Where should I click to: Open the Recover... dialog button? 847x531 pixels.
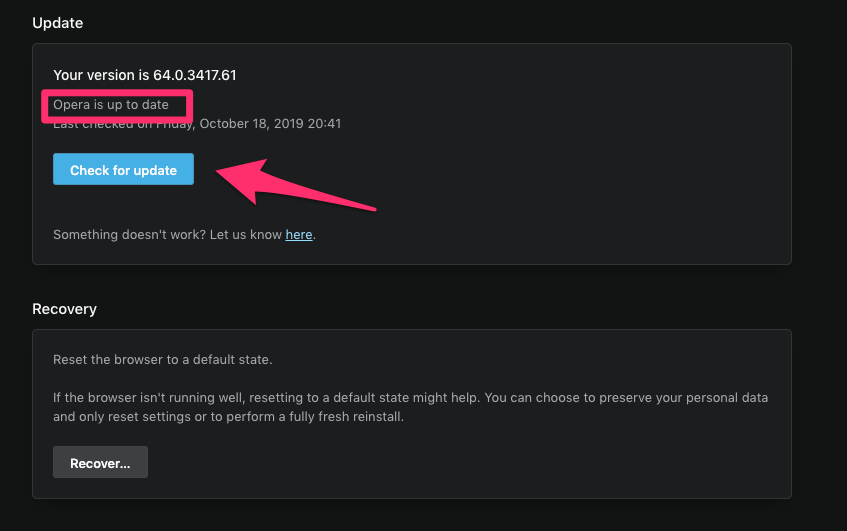point(100,463)
